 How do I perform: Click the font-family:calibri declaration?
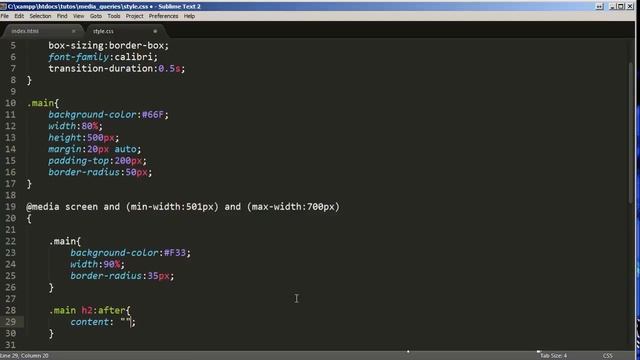tap(103, 57)
